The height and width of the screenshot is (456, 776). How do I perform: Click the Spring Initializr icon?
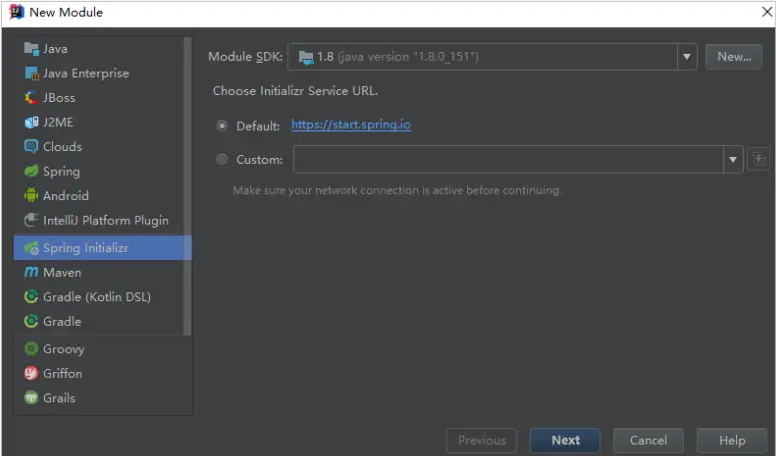pyautogui.click(x=31, y=248)
